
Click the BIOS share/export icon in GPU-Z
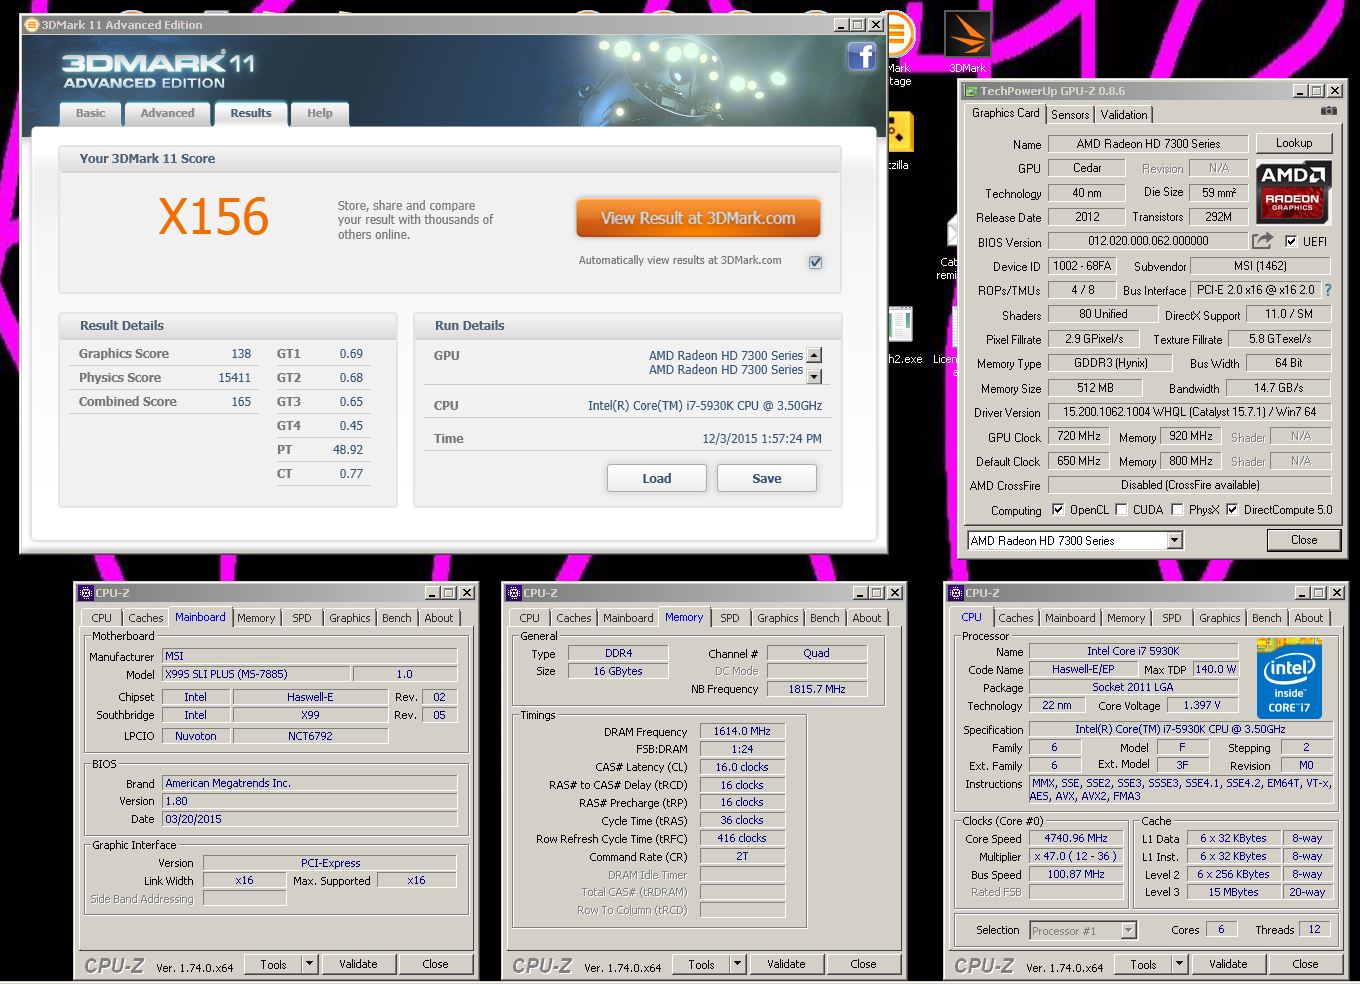click(x=1262, y=241)
